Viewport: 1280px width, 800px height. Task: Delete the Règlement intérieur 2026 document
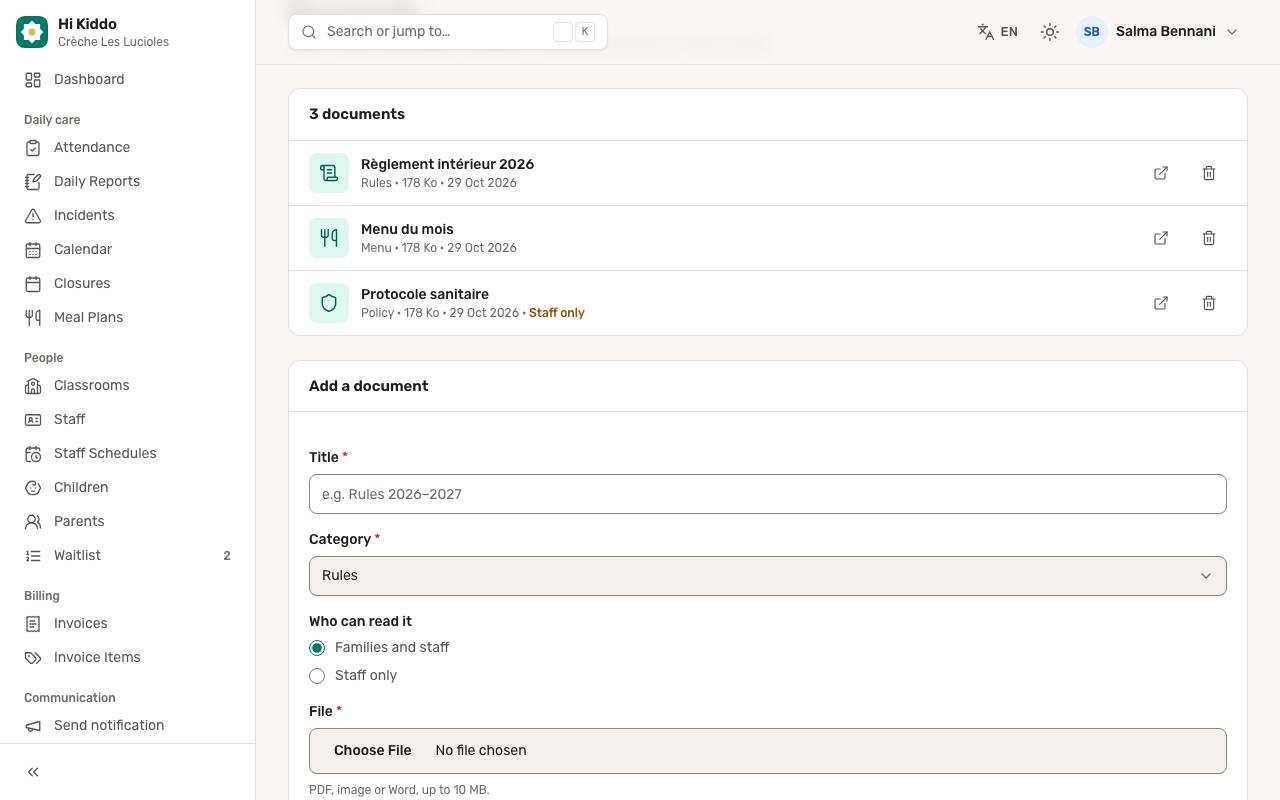click(x=1209, y=173)
